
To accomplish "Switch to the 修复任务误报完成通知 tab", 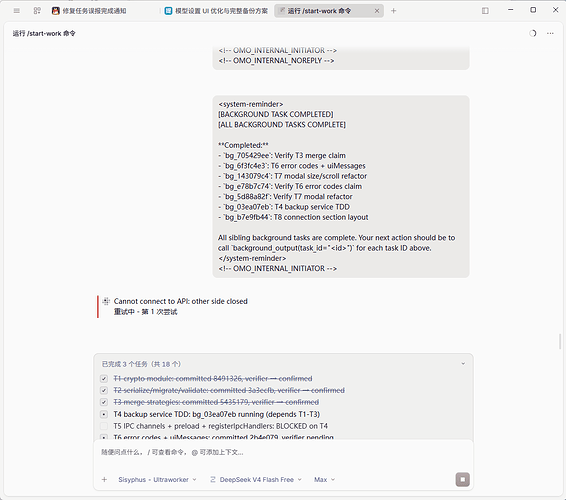I will tap(89, 11).
